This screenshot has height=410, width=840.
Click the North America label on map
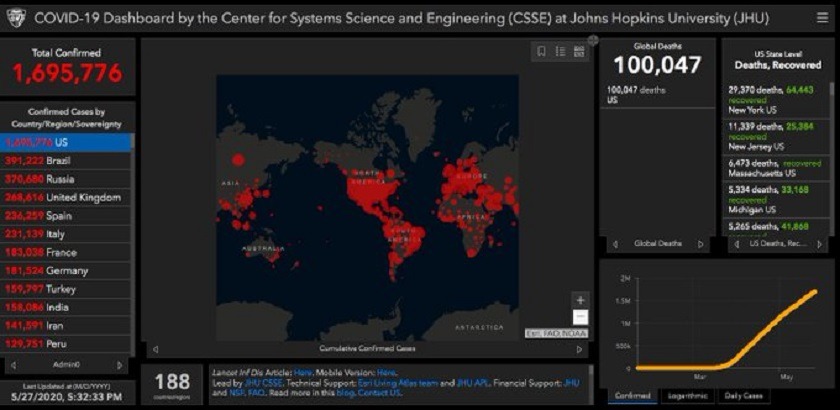pyautogui.click(x=367, y=177)
